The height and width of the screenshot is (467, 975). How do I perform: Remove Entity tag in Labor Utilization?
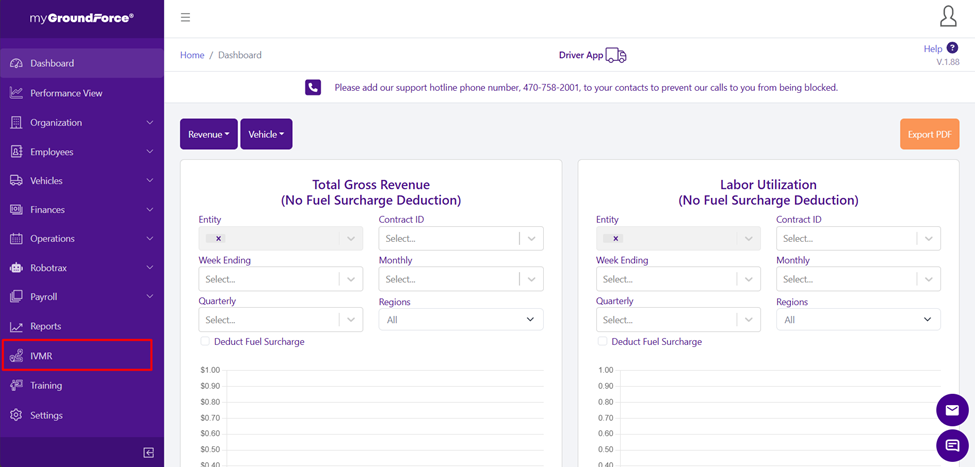point(616,238)
